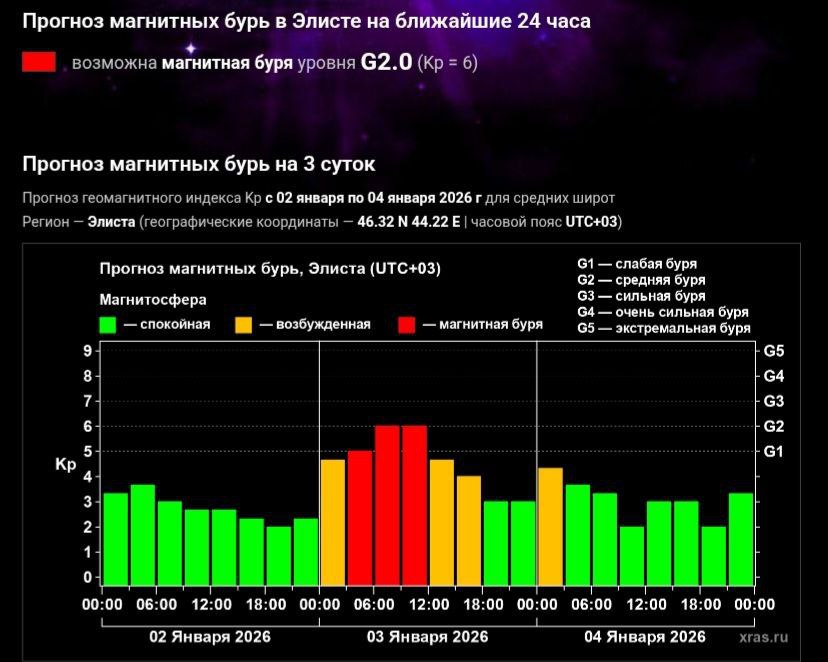Click the yellow 'возбужденная' legend swatch

pos(243,324)
